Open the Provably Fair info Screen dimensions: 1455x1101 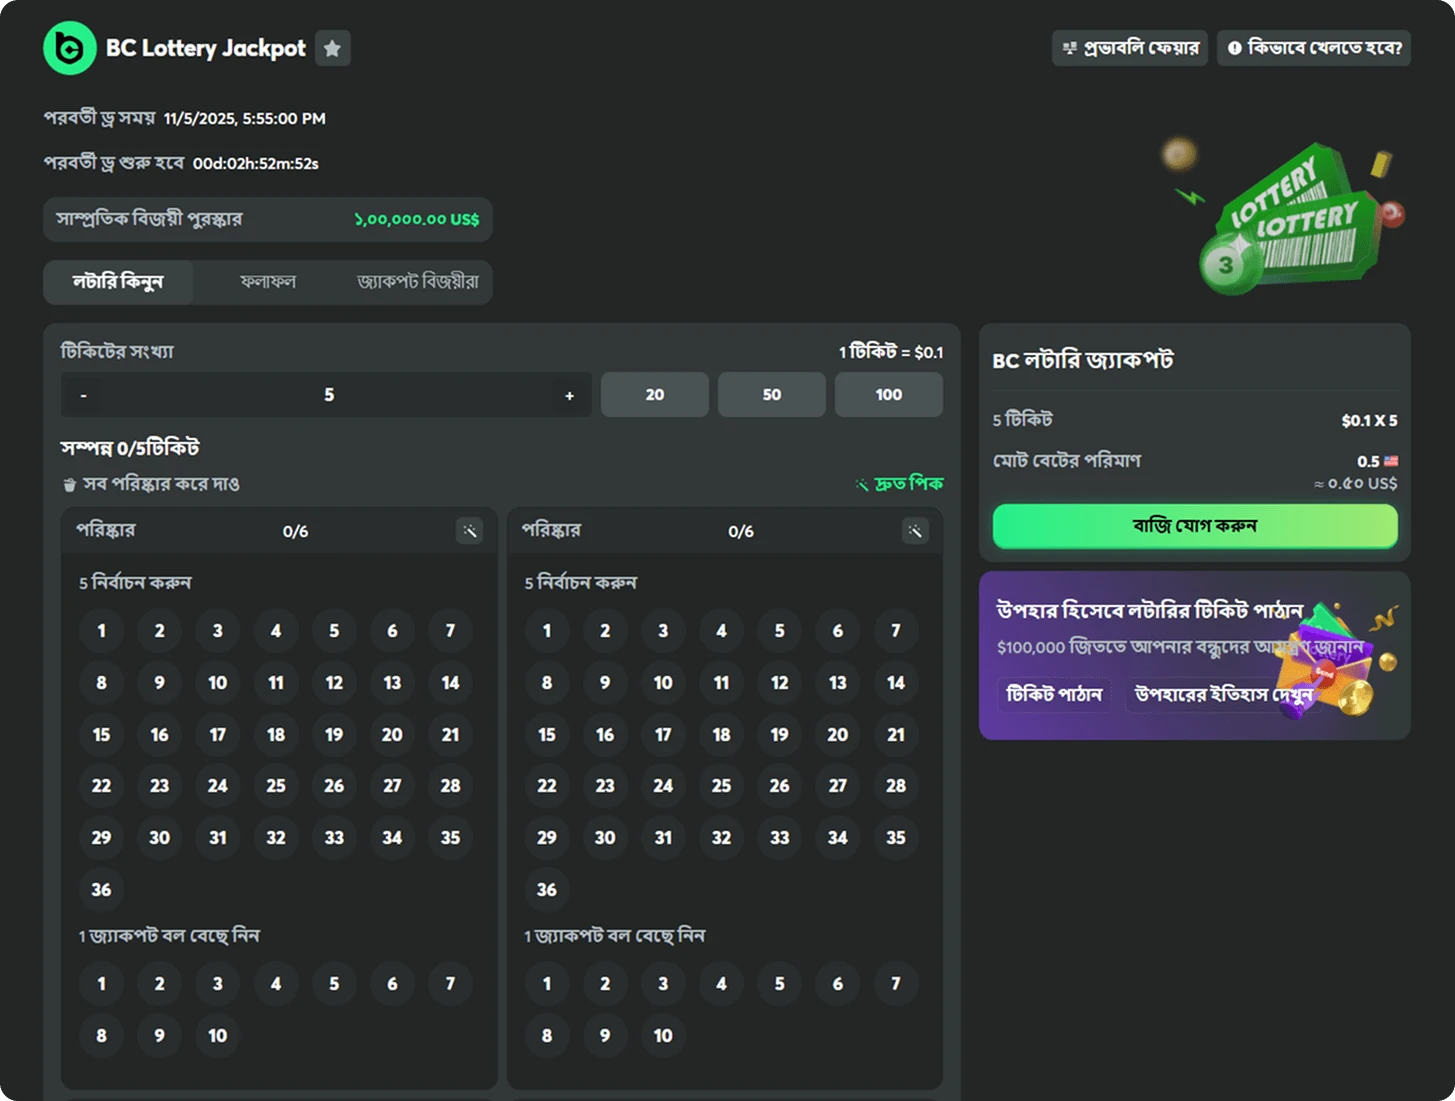point(1130,48)
